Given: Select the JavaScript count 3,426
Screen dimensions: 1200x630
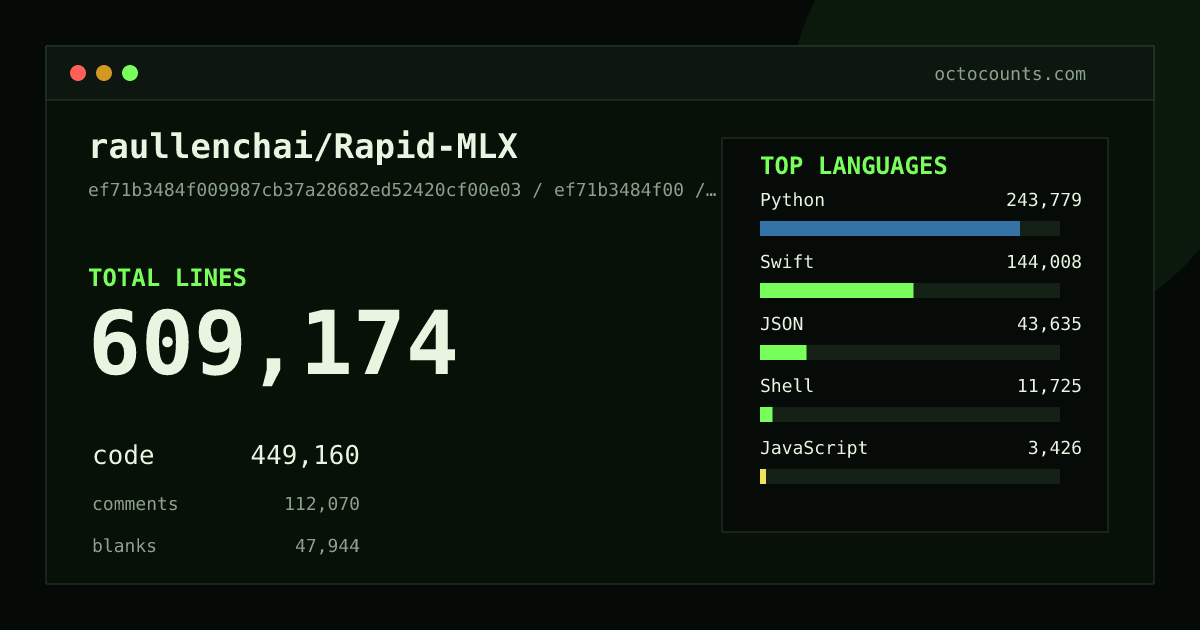Looking at the screenshot, I should (x=1055, y=448).
